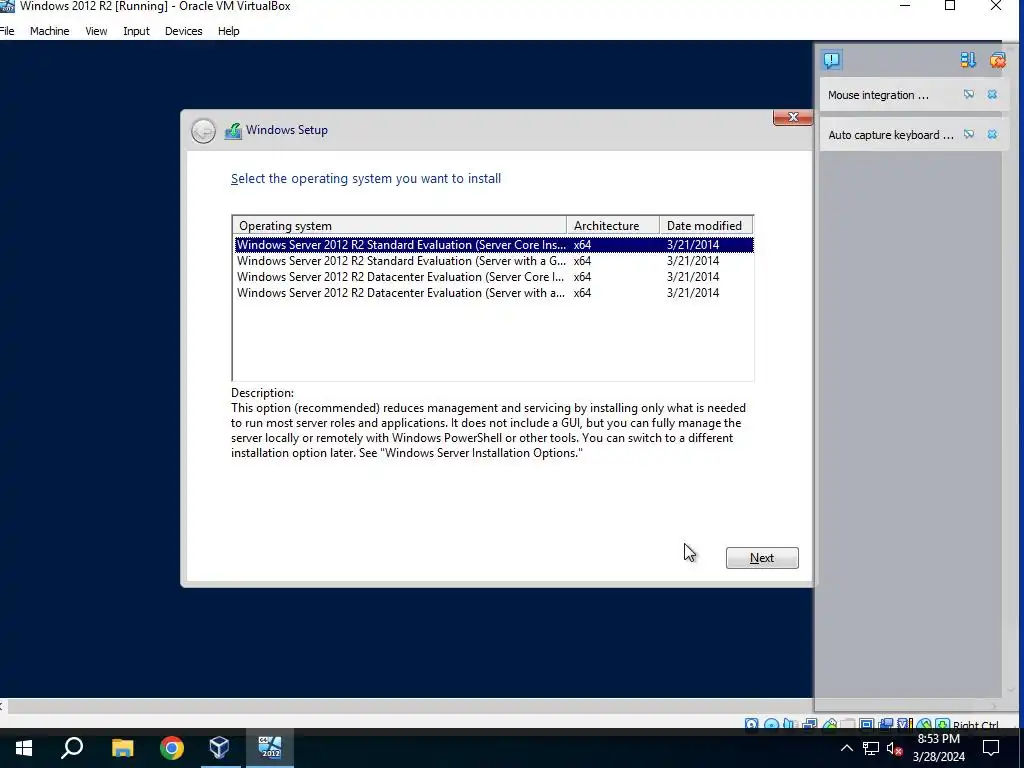Open the File menu
1024x768 pixels.
[x=7, y=31]
